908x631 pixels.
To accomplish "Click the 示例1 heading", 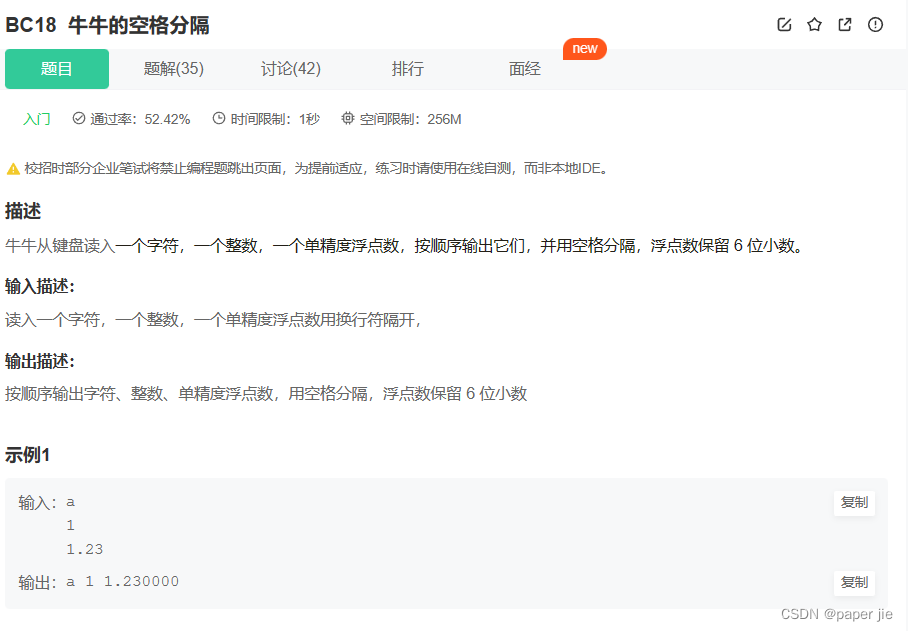I will pyautogui.click(x=28, y=455).
